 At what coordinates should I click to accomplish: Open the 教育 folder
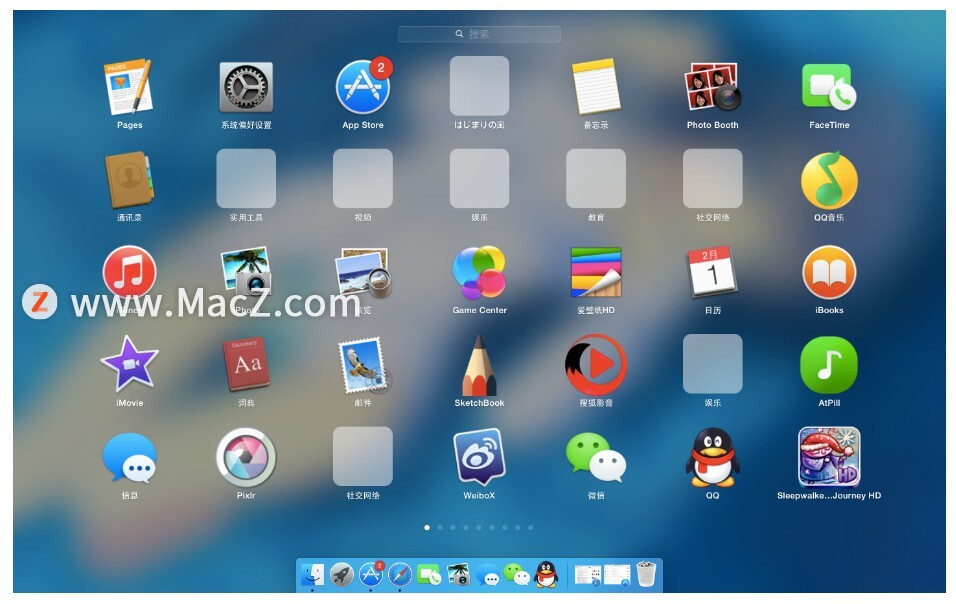[596, 179]
